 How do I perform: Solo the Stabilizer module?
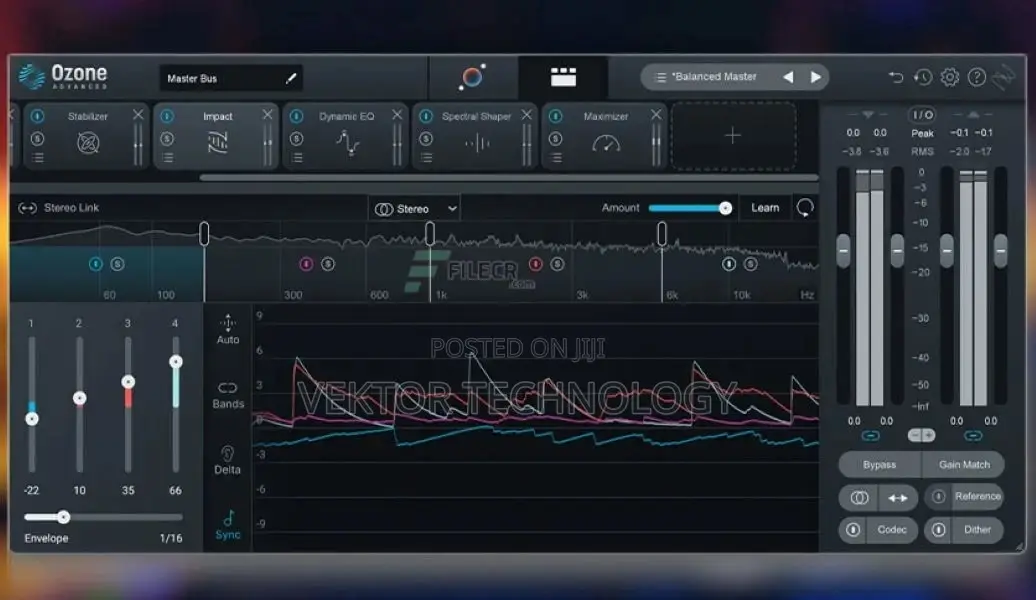[38, 139]
